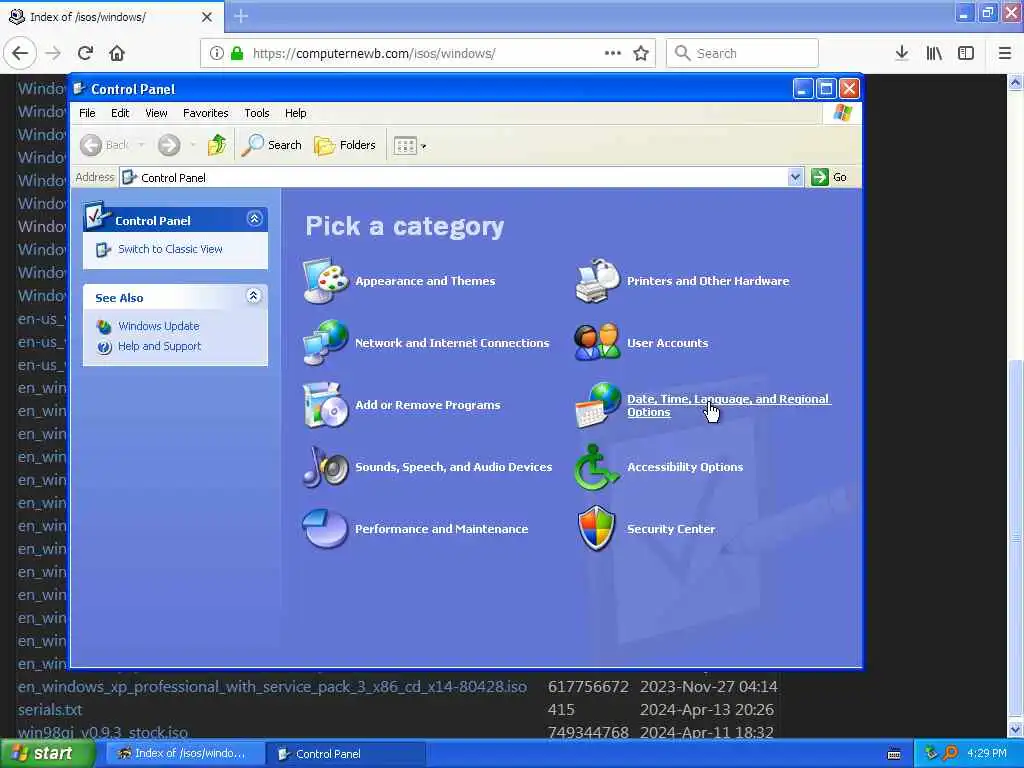Open the Date, Time, Language, and Regional Options link
The height and width of the screenshot is (768, 1024).
click(x=728, y=406)
